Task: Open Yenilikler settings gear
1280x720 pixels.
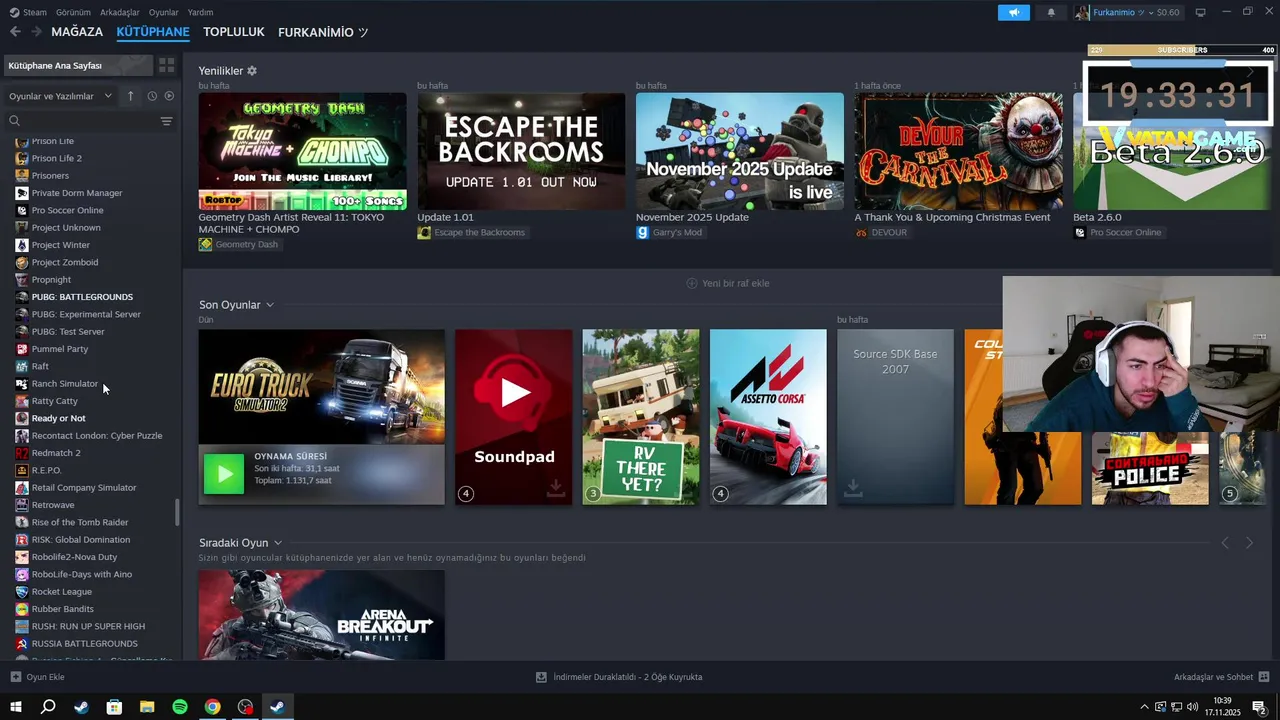Action: (252, 71)
